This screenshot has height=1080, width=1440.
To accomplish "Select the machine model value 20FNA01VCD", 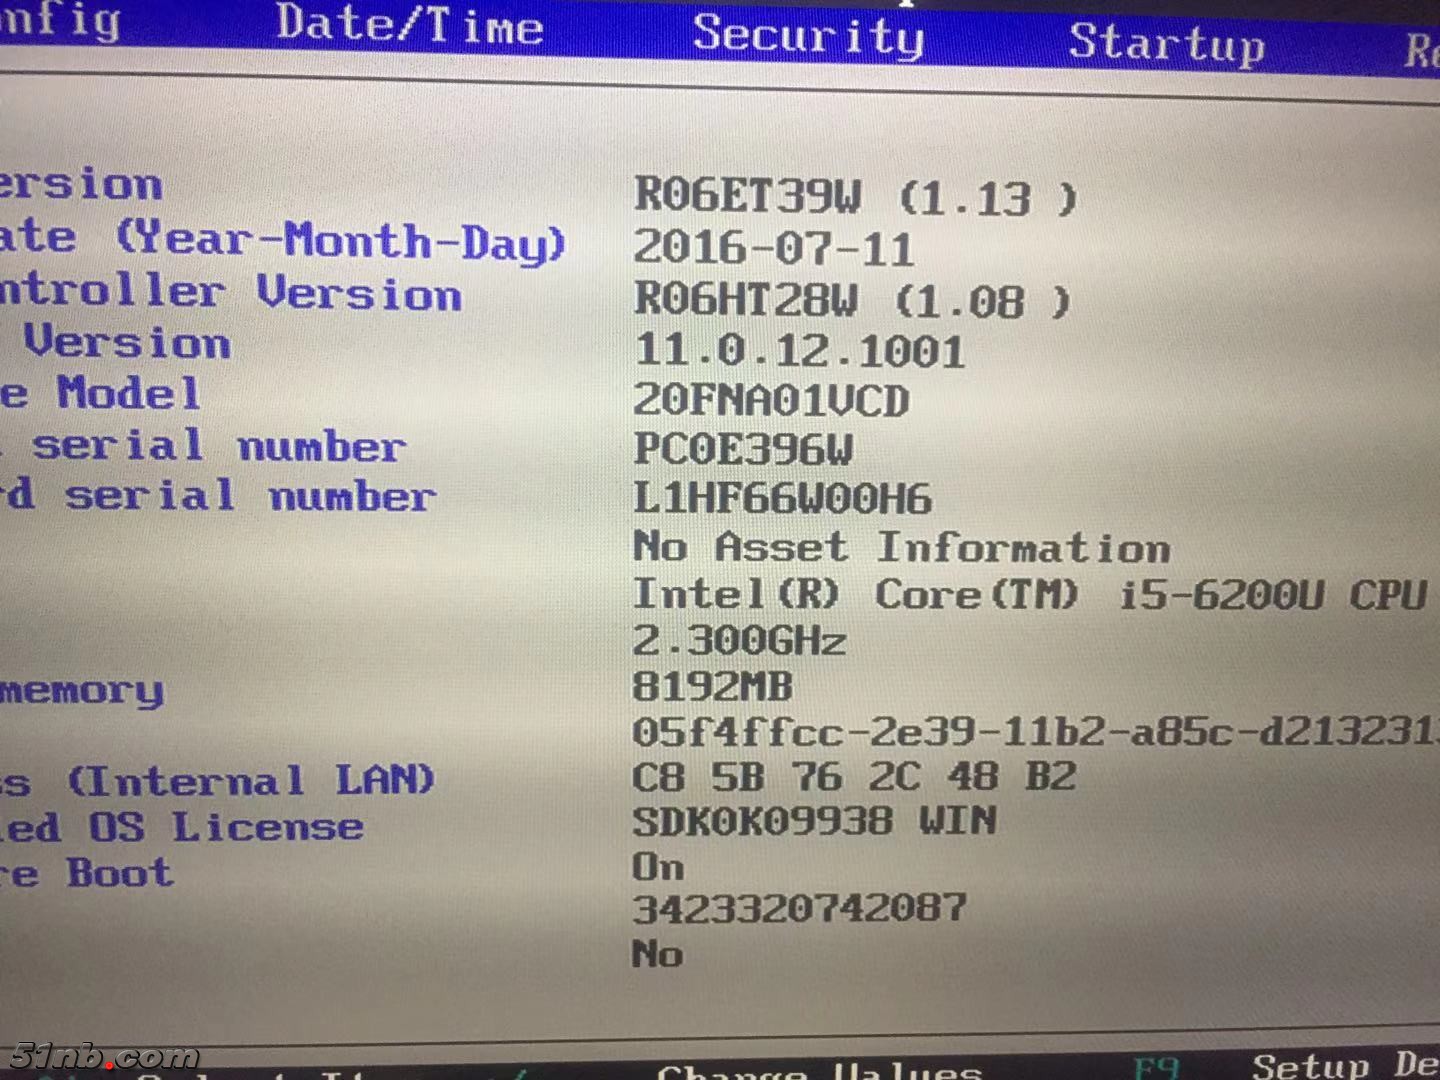I will coord(771,400).
